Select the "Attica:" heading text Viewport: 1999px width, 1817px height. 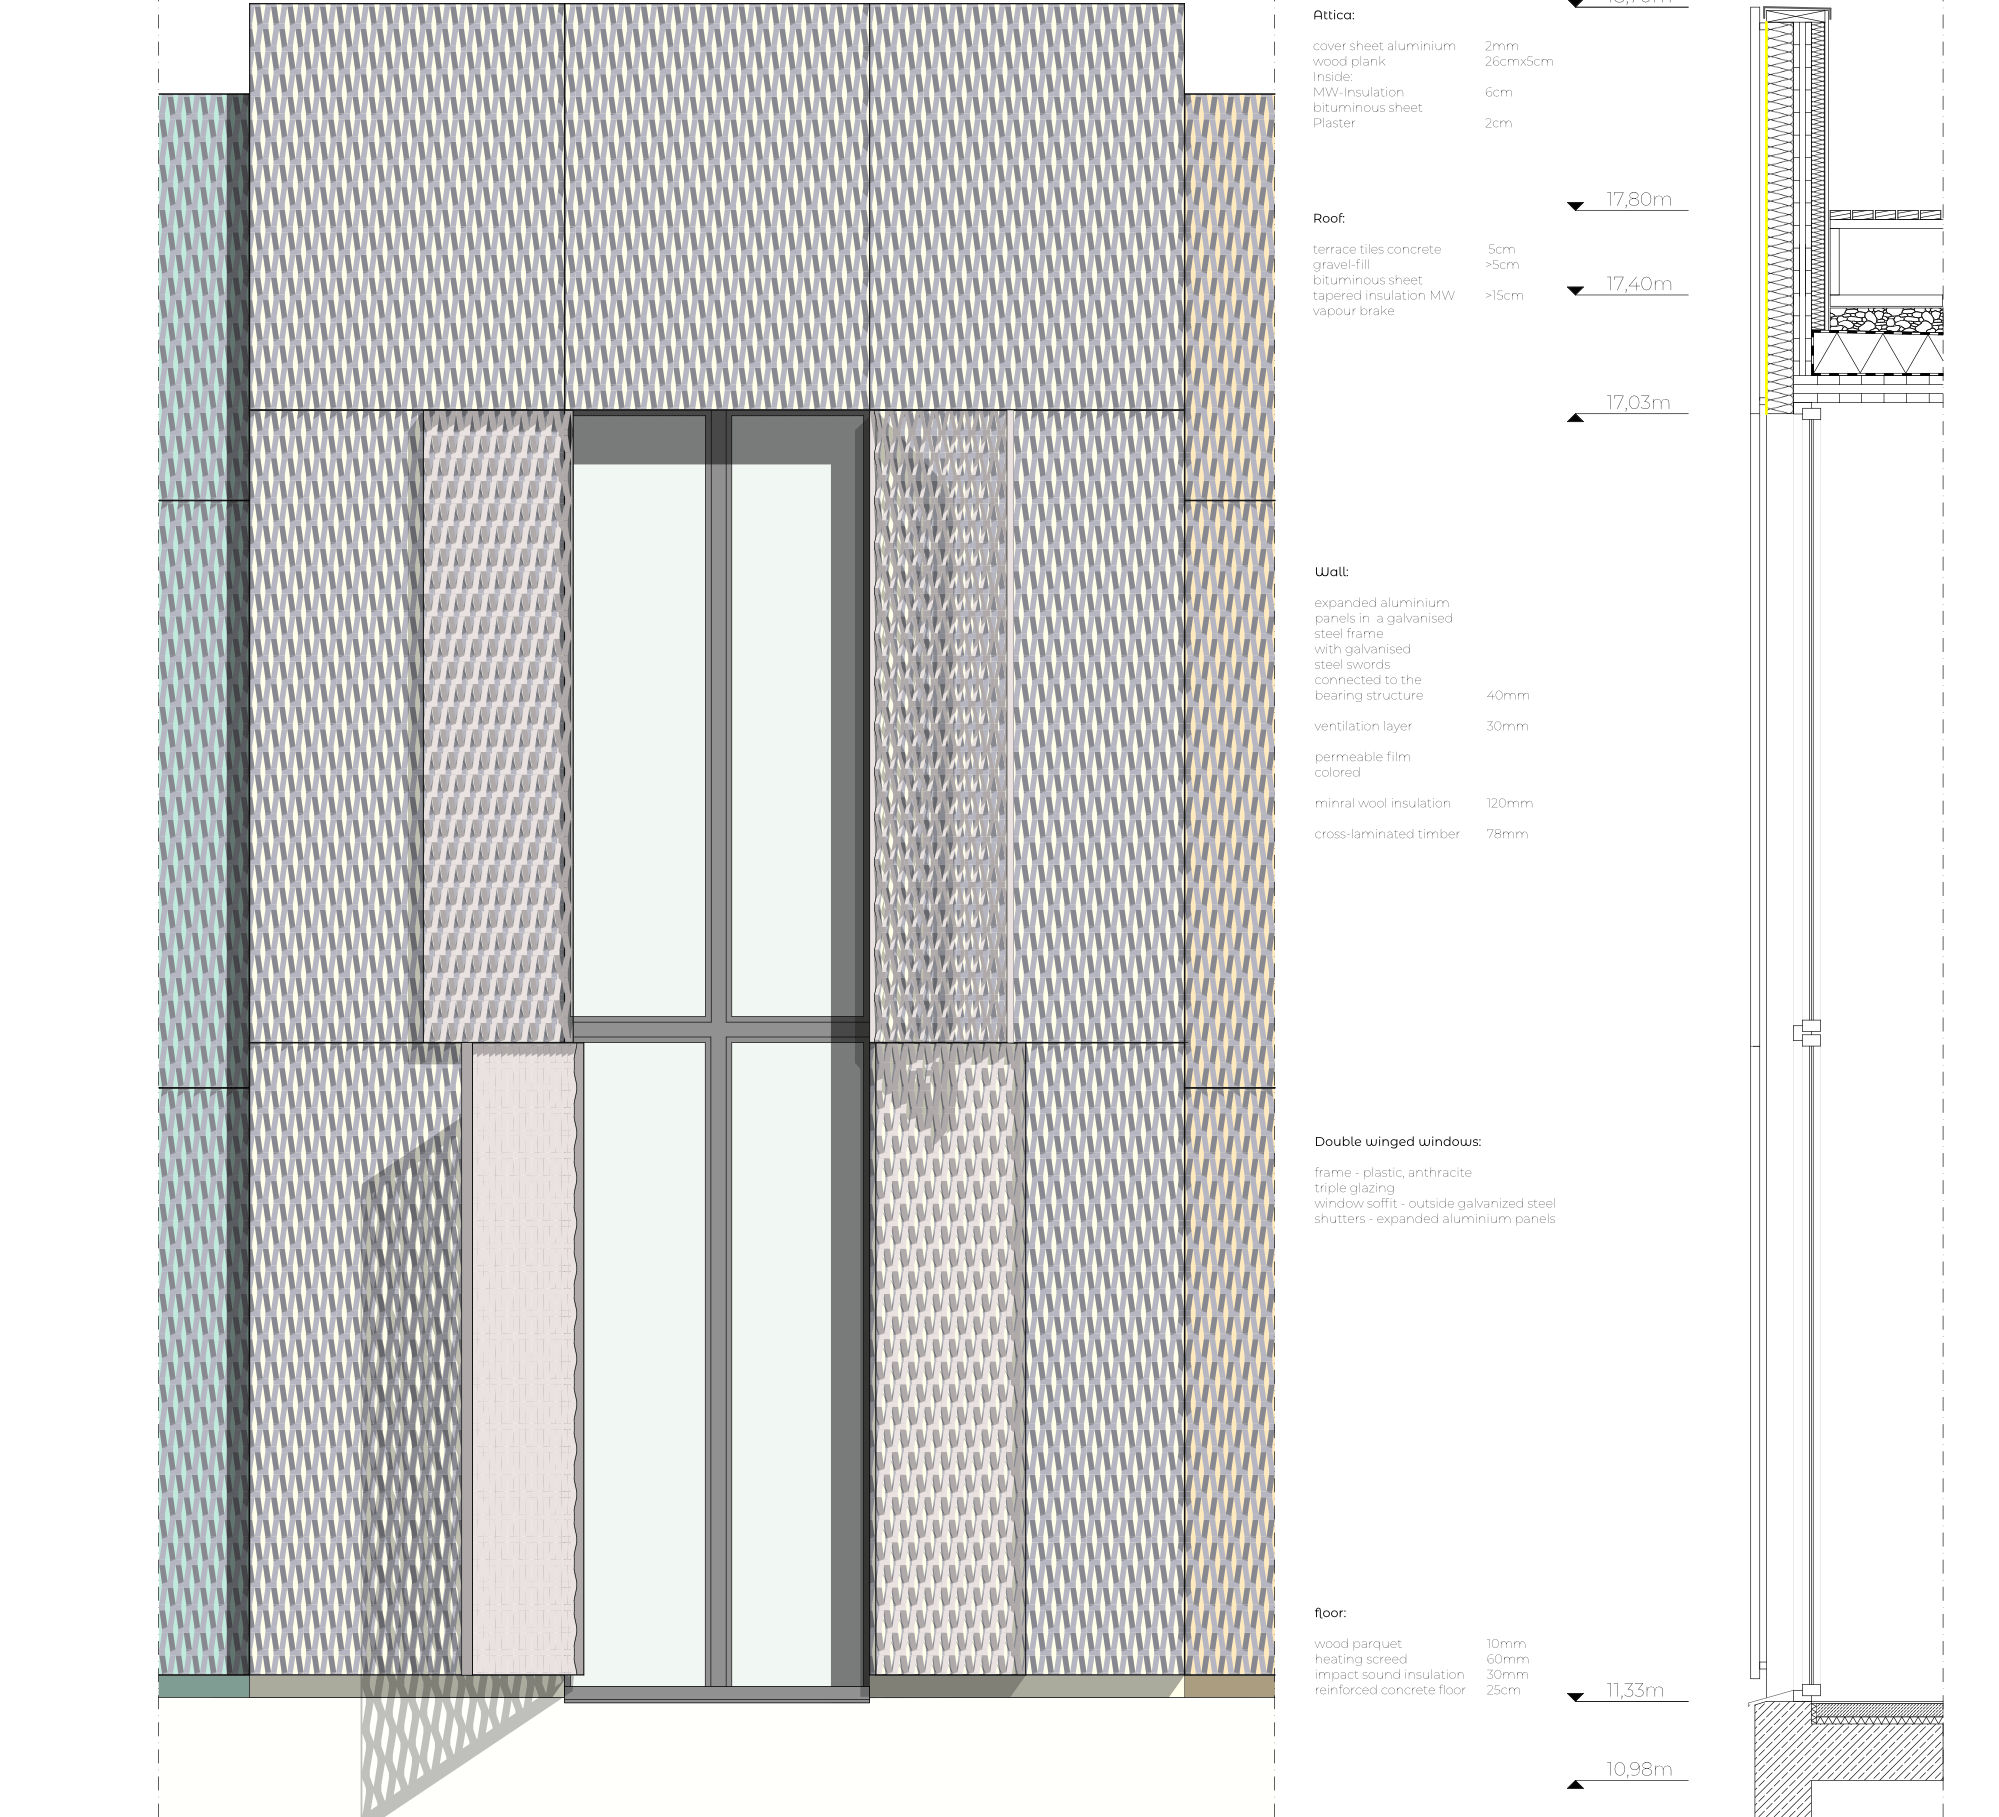point(1333,15)
